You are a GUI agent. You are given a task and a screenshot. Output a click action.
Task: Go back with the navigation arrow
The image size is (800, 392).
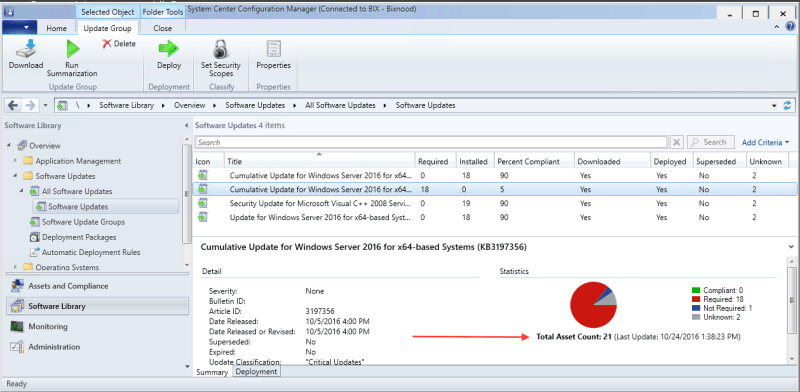13,105
